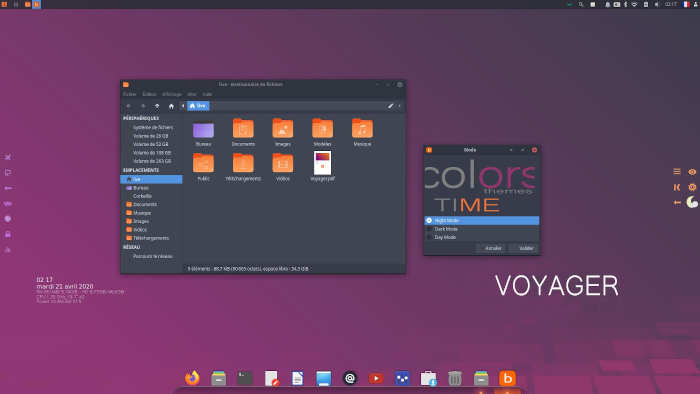The height and width of the screenshot is (394, 700).
Task: Launch the terminal from the dock
Action: pyautogui.click(x=245, y=378)
